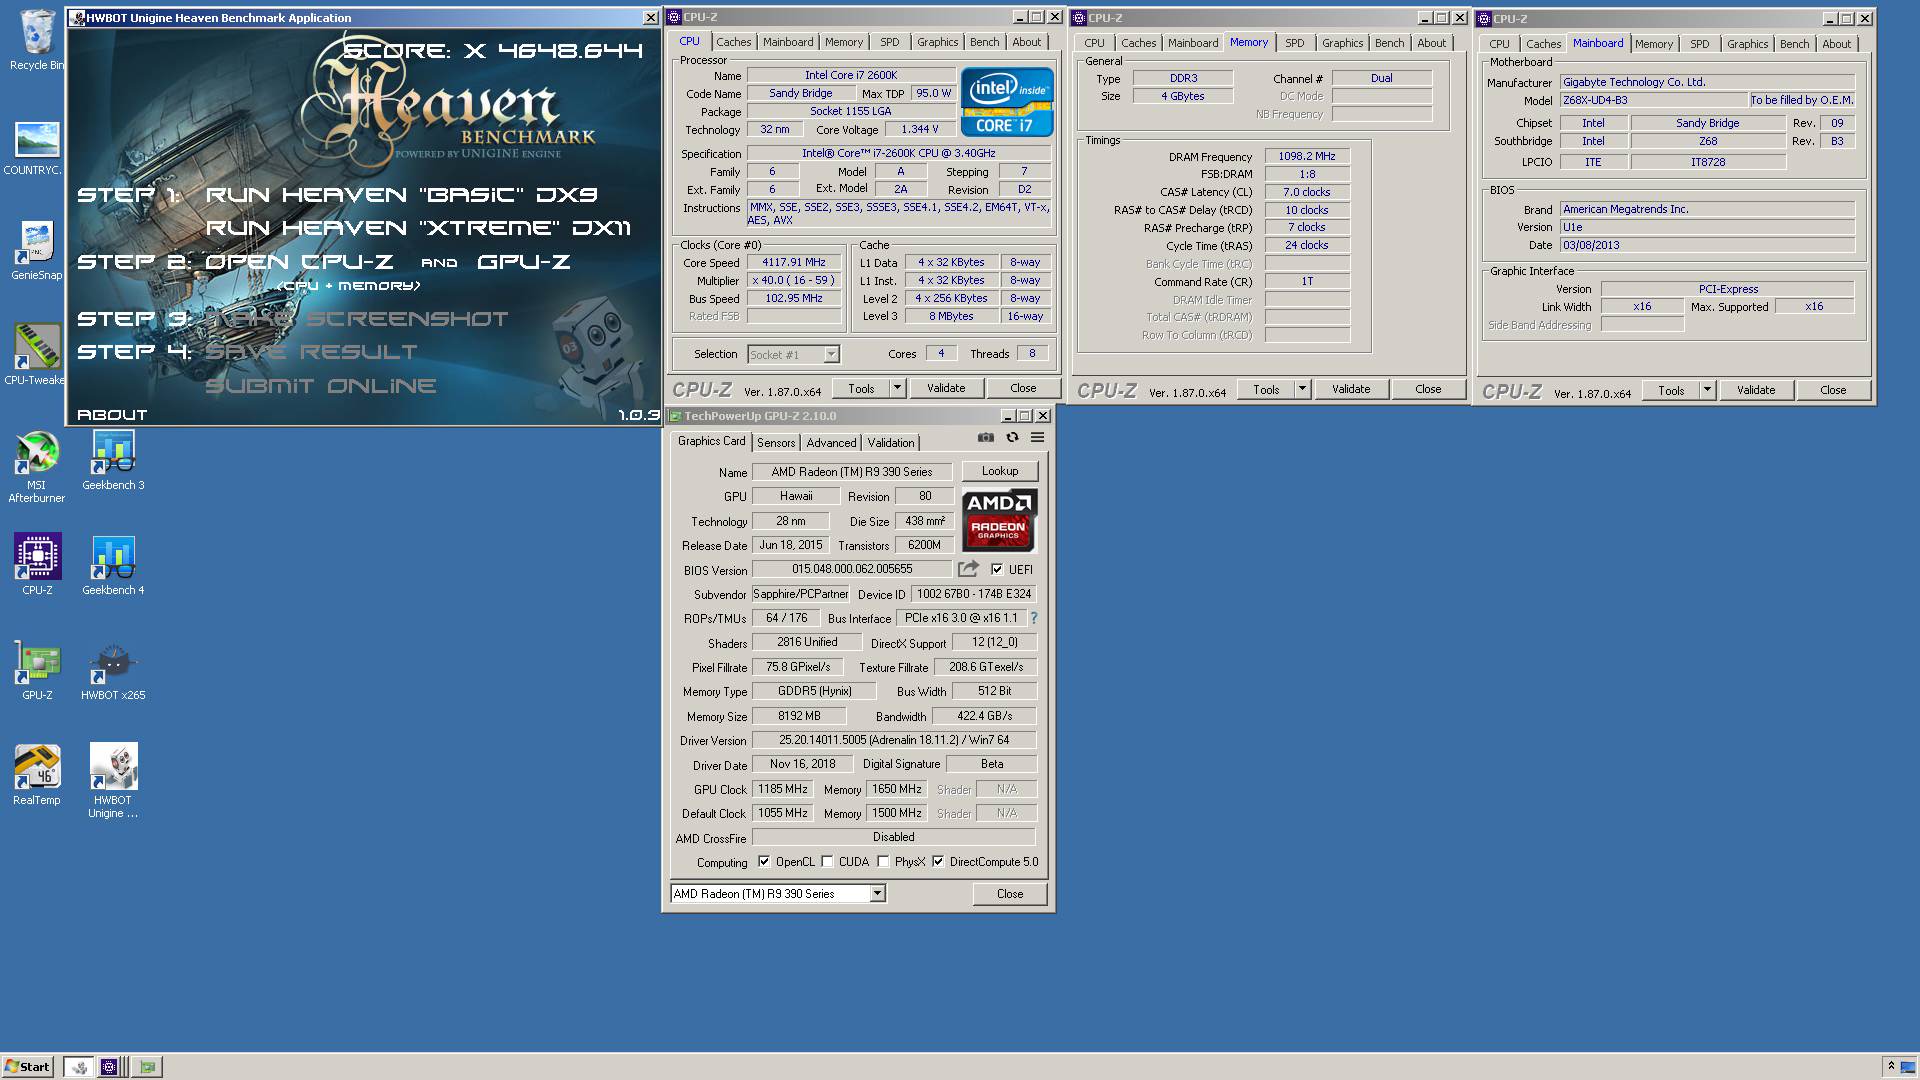This screenshot has height=1080, width=1920.
Task: Click the HWBOT Heaven taskbar button
Action: point(79,1067)
